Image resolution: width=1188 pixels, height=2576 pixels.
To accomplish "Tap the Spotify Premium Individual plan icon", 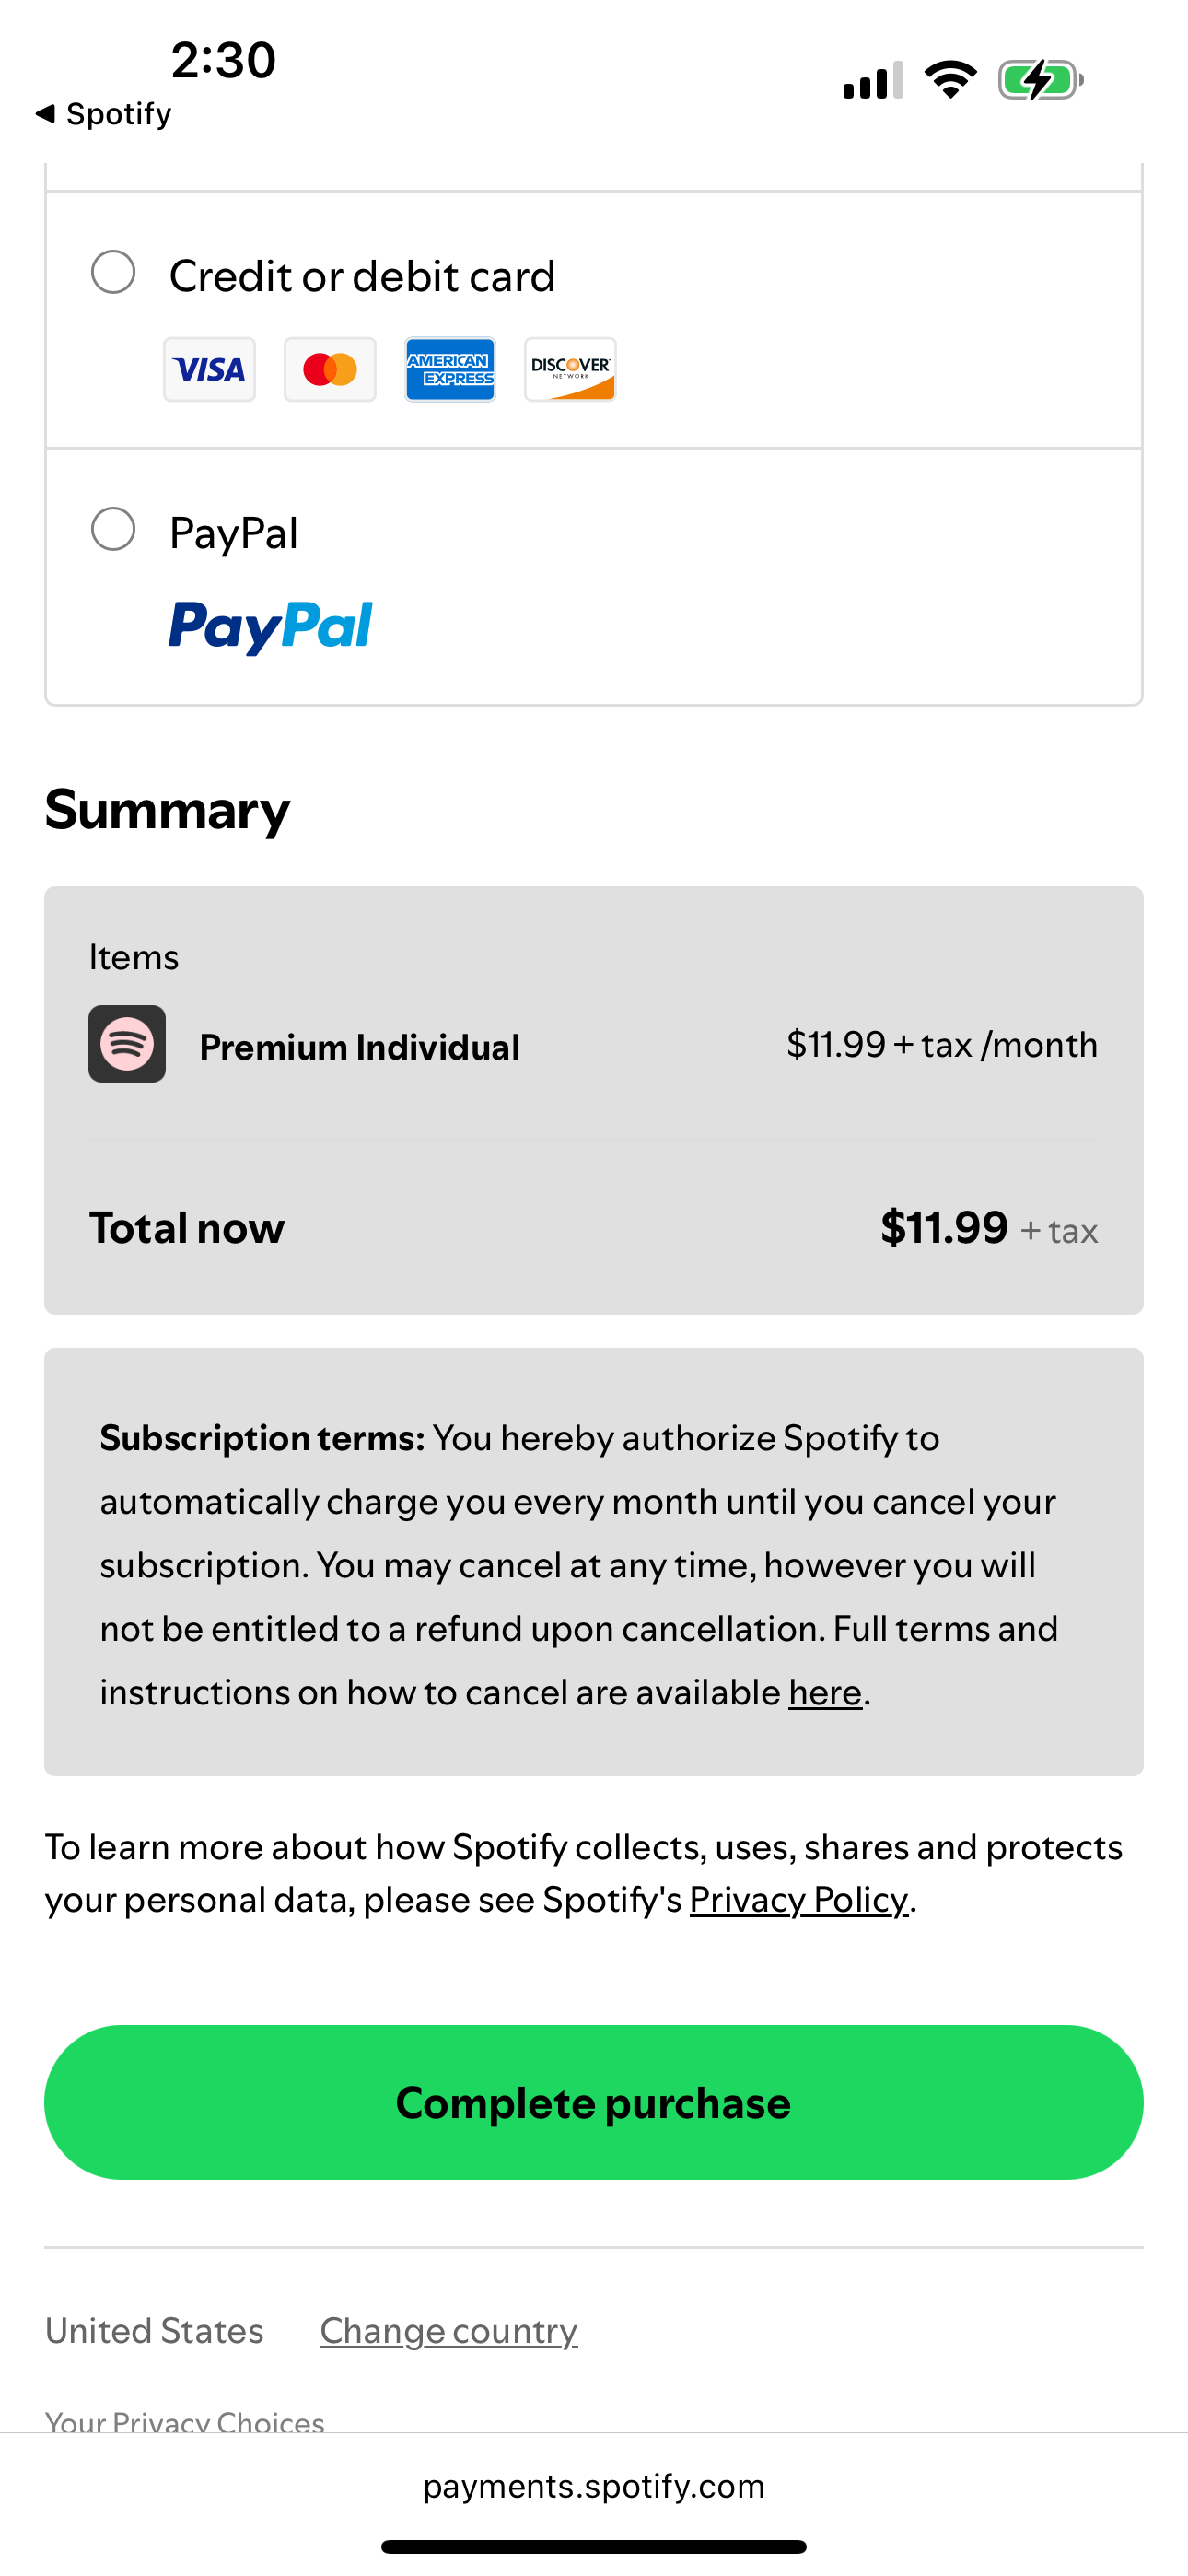I will [127, 1044].
